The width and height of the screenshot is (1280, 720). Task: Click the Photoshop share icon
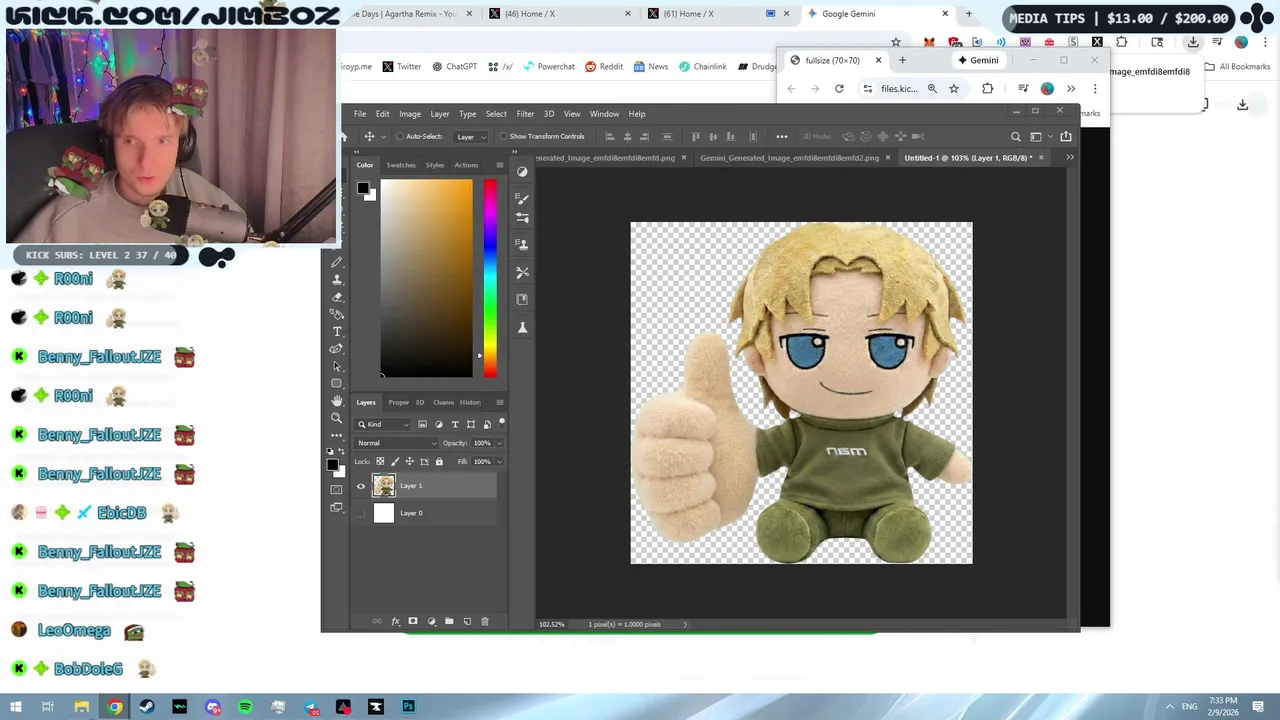point(1065,136)
